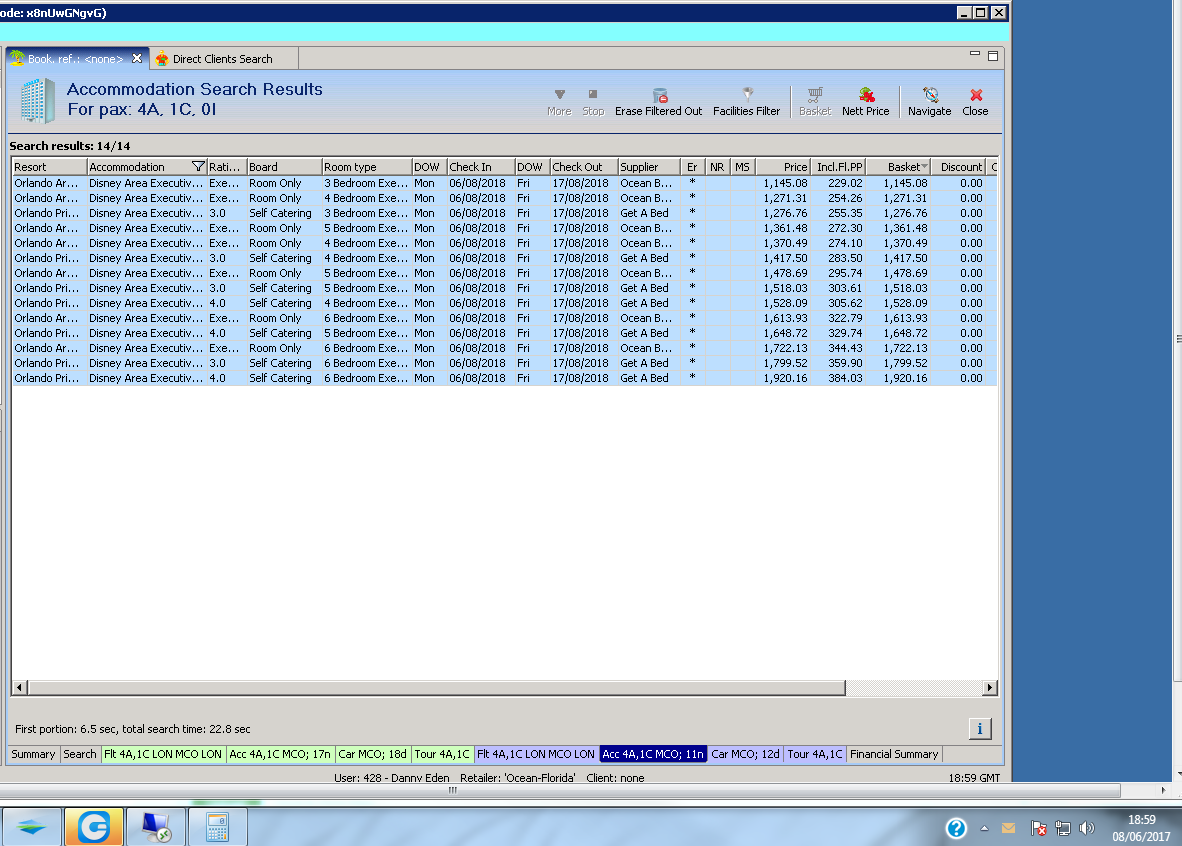
Task: Open the Facilities Filter tool
Action: pos(746,101)
